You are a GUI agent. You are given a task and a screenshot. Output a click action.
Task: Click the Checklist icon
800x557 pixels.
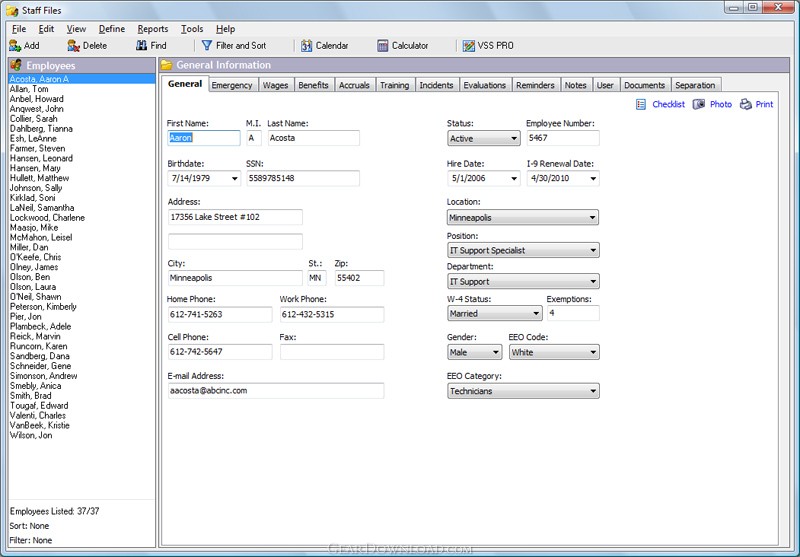tap(641, 104)
